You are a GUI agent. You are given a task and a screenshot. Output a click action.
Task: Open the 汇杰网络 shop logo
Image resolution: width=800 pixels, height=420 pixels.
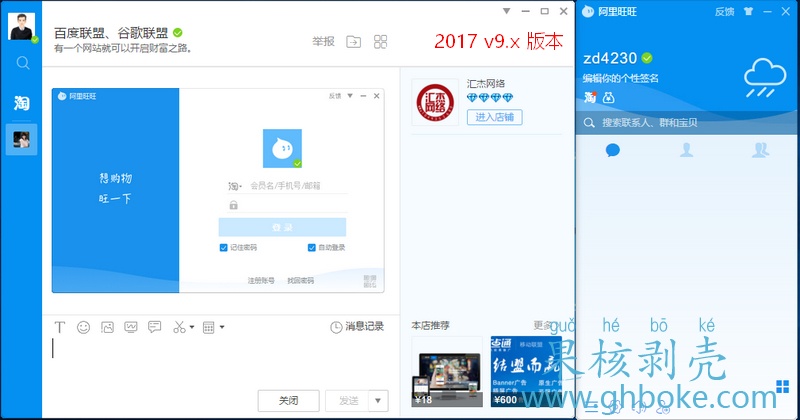435,103
